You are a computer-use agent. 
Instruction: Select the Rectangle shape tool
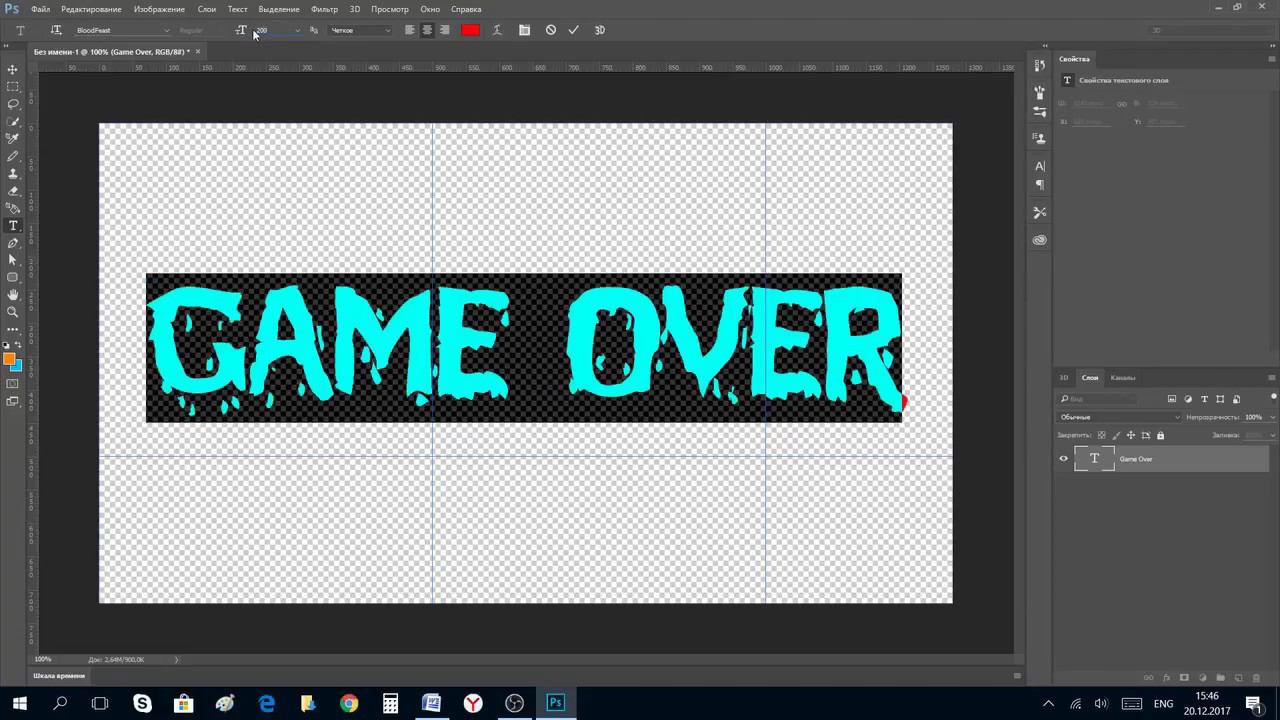13,277
